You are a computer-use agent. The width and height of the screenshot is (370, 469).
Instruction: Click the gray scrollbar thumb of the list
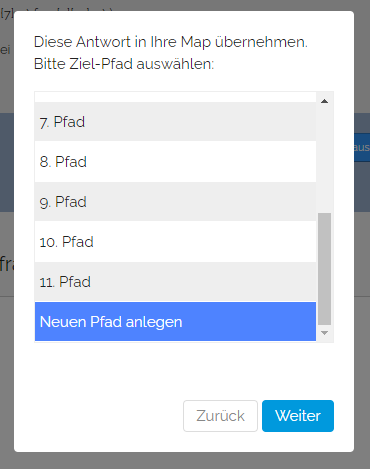pyautogui.click(x=324, y=269)
